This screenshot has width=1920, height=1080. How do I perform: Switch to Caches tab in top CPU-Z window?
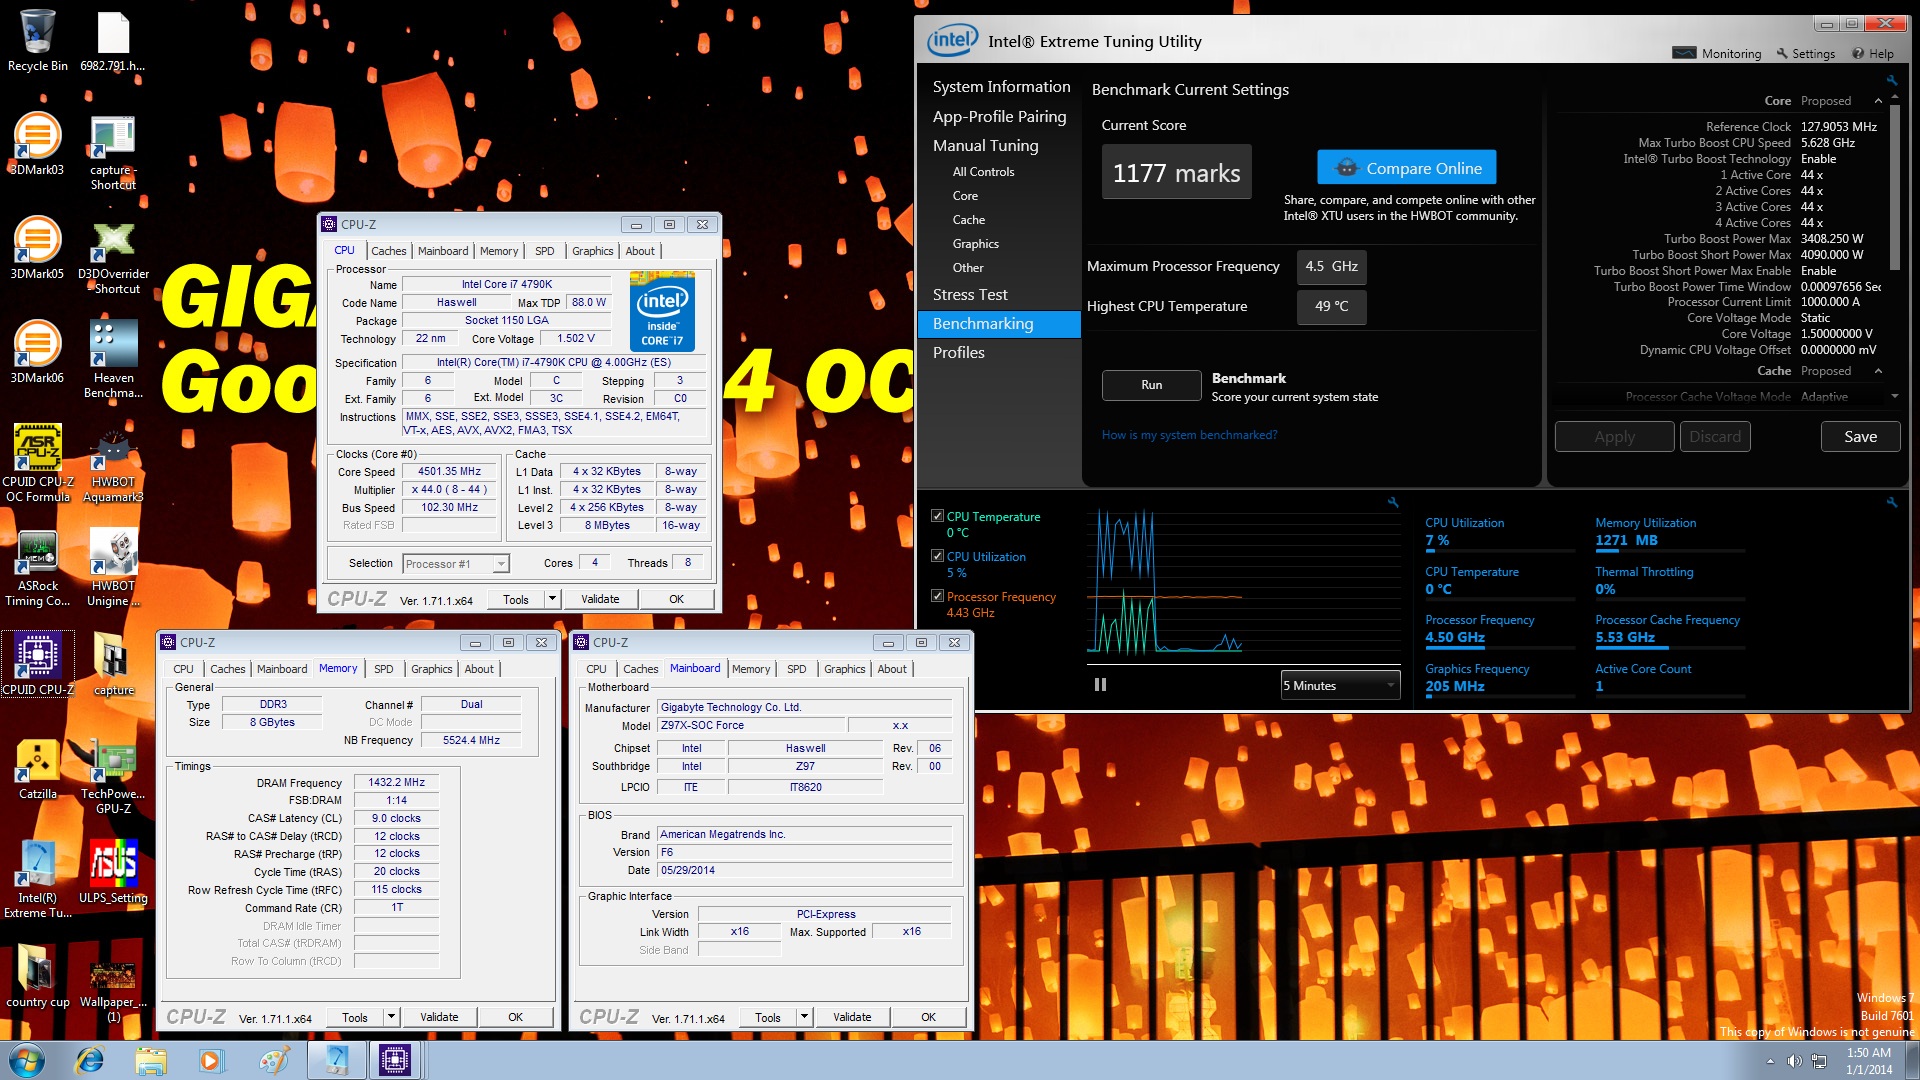[388, 251]
